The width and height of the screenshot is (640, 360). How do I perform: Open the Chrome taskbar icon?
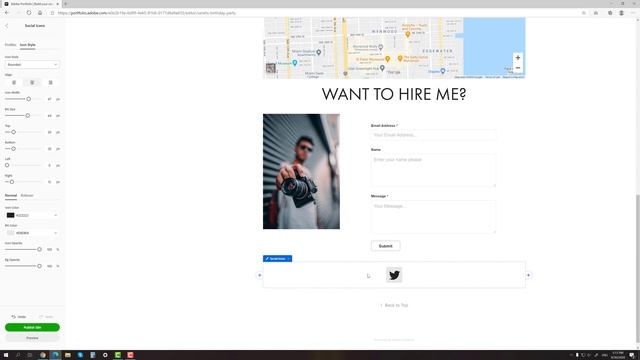(x=42, y=355)
